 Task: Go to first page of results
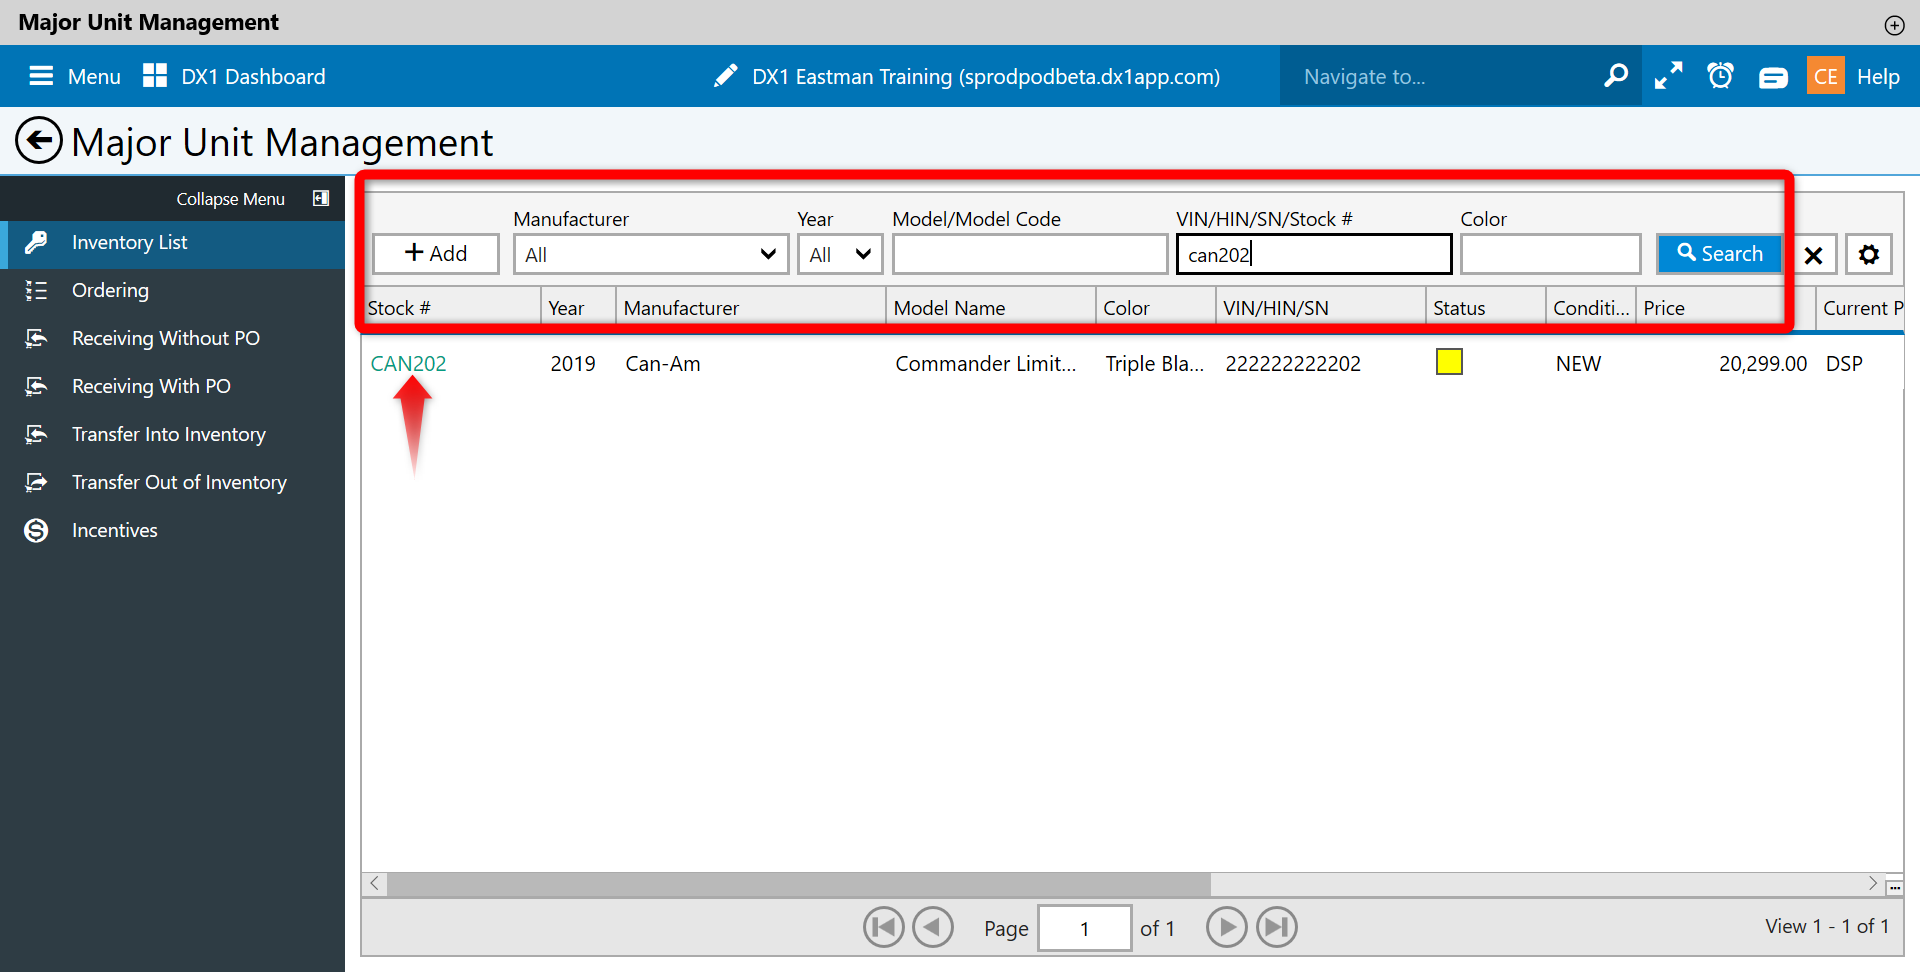click(x=884, y=927)
